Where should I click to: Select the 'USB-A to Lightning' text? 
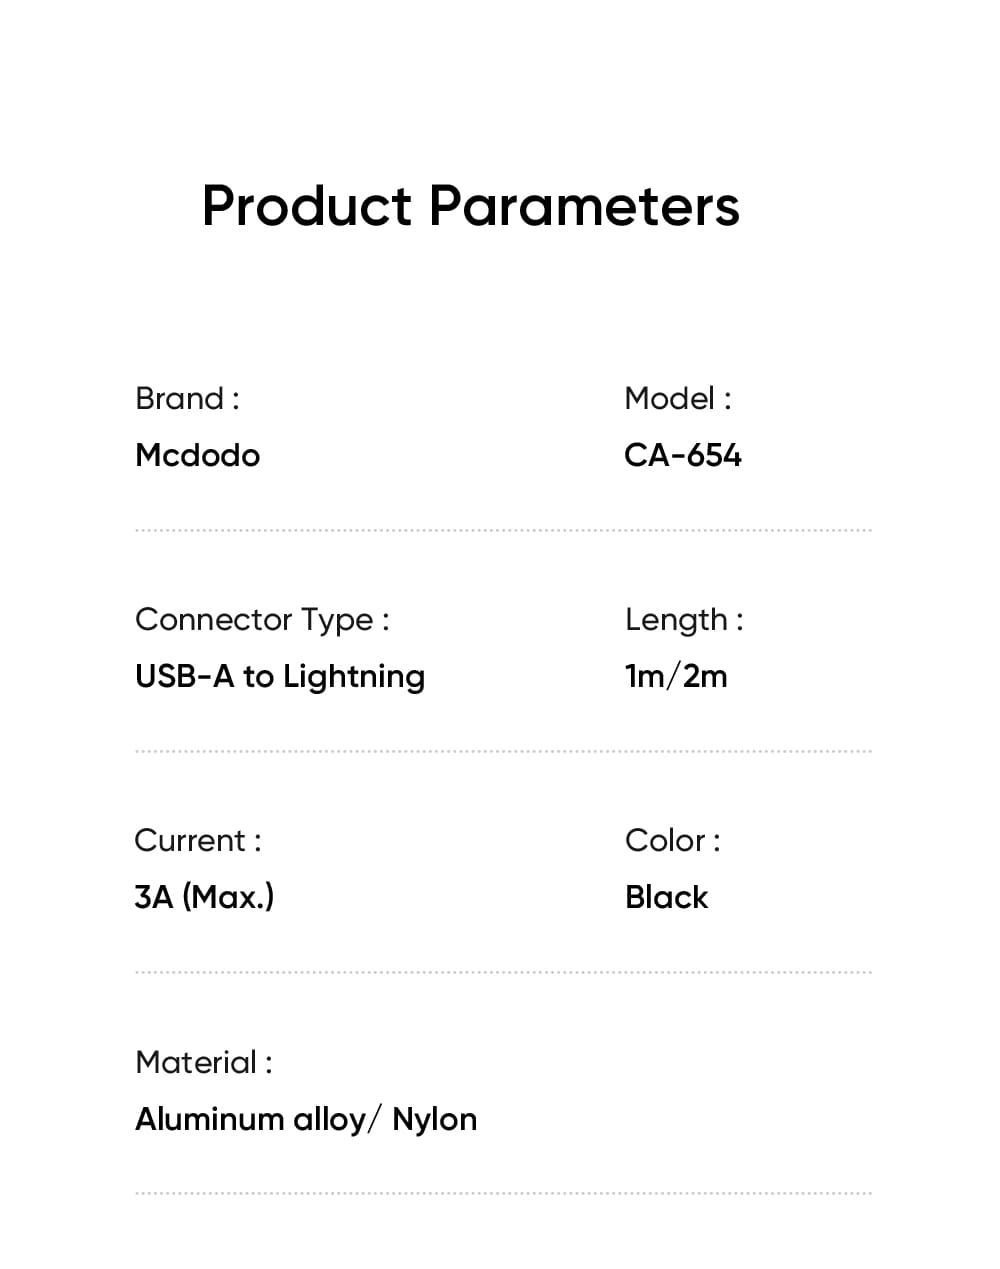pyautogui.click(x=279, y=676)
